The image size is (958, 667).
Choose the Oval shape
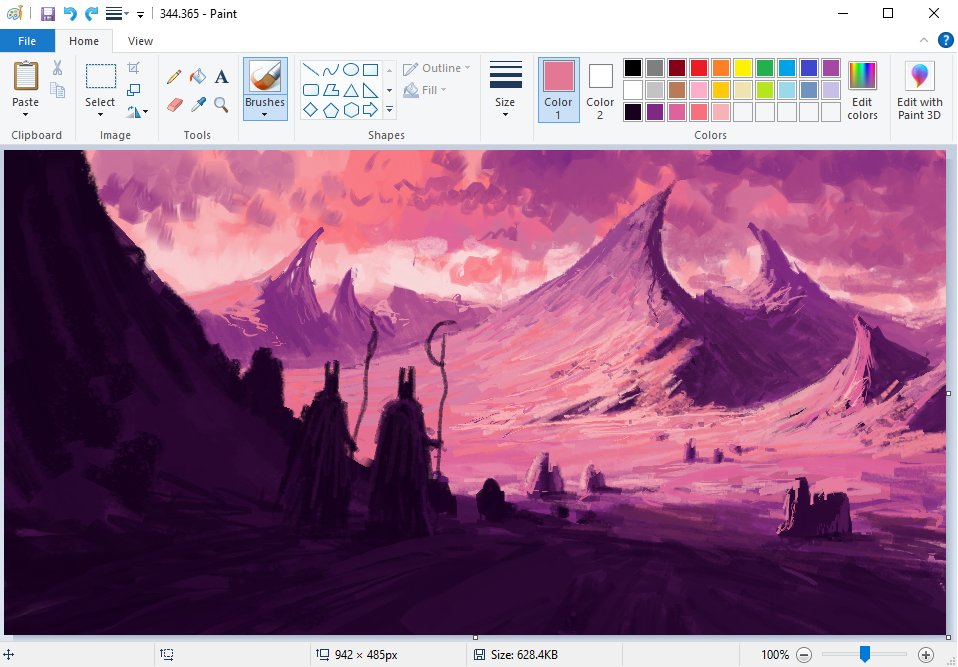[351, 70]
